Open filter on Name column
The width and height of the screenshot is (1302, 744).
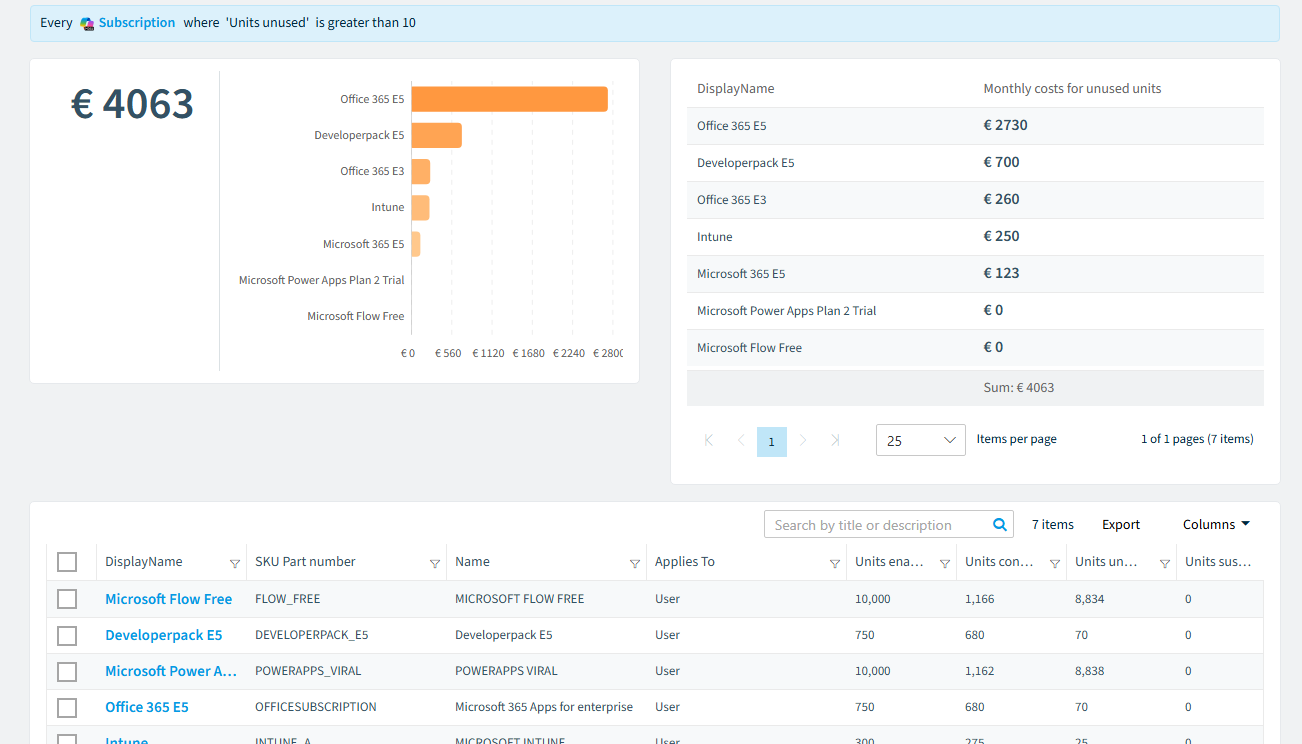(635, 564)
